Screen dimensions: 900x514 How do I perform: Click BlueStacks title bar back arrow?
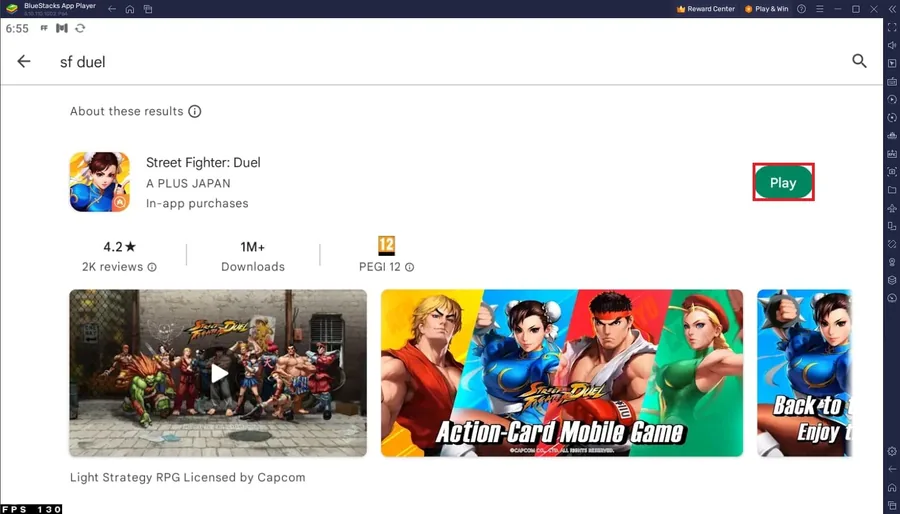click(112, 9)
